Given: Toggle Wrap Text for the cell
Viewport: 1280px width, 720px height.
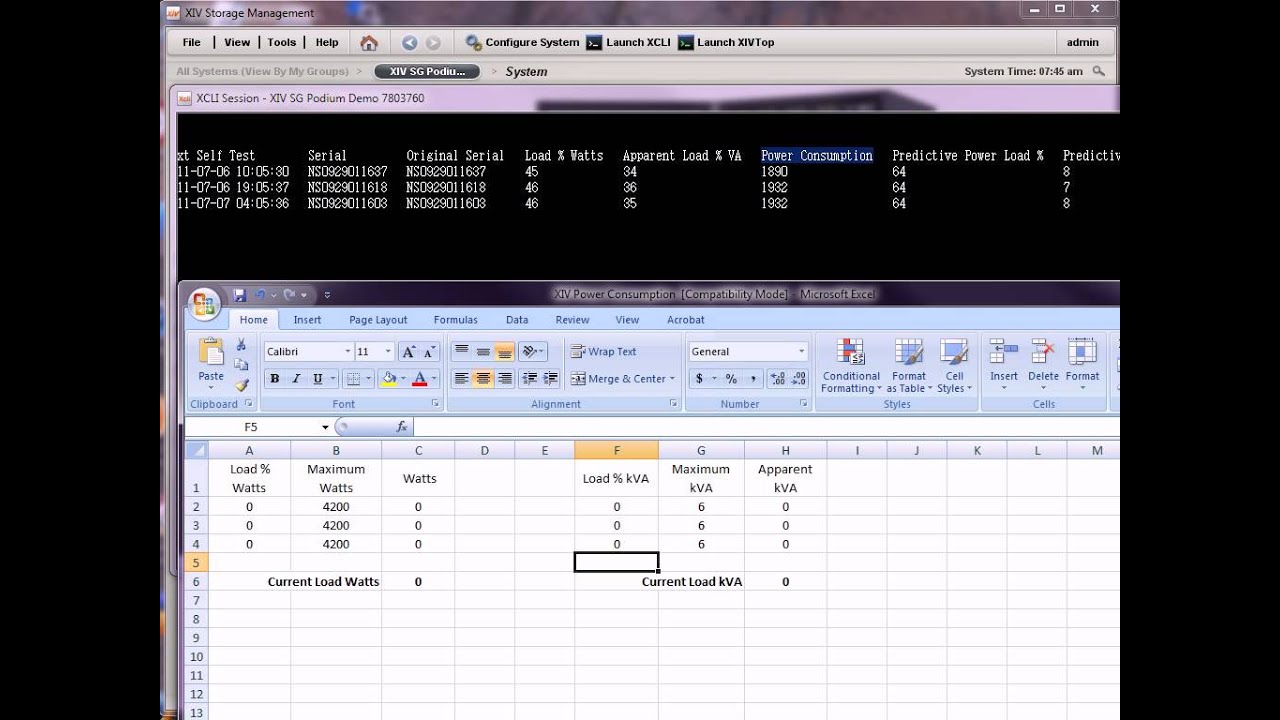Looking at the screenshot, I should pyautogui.click(x=603, y=351).
